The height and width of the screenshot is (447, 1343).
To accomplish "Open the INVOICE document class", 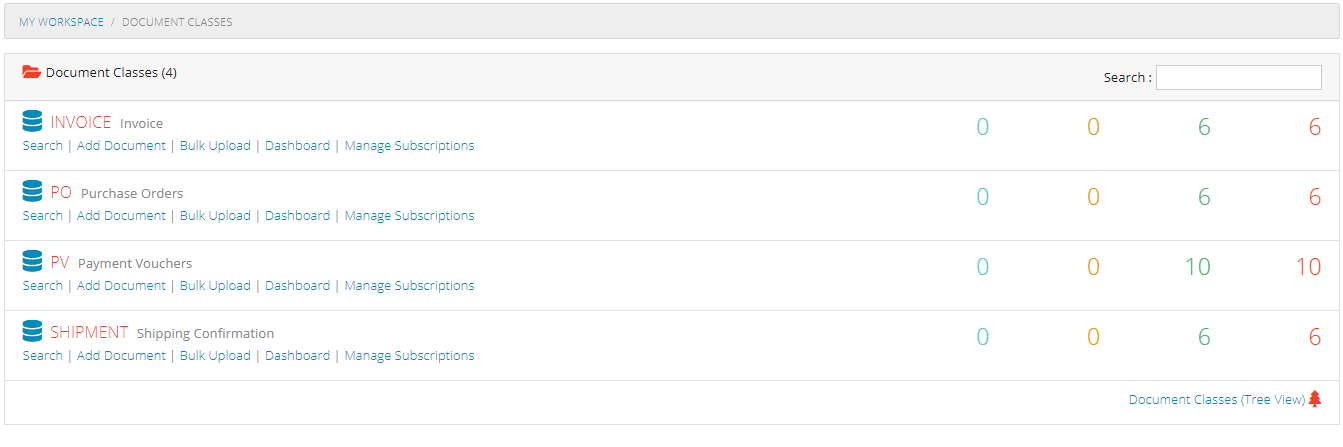I will pyautogui.click(x=81, y=122).
